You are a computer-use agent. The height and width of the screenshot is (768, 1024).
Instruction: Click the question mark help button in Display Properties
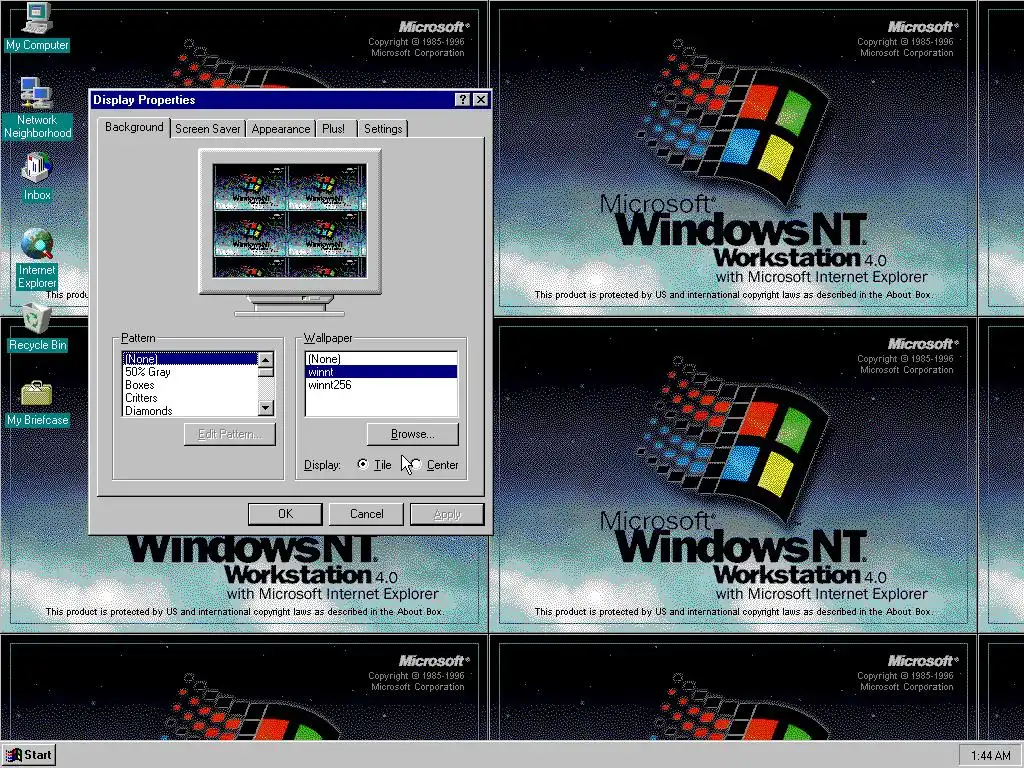[x=462, y=99]
